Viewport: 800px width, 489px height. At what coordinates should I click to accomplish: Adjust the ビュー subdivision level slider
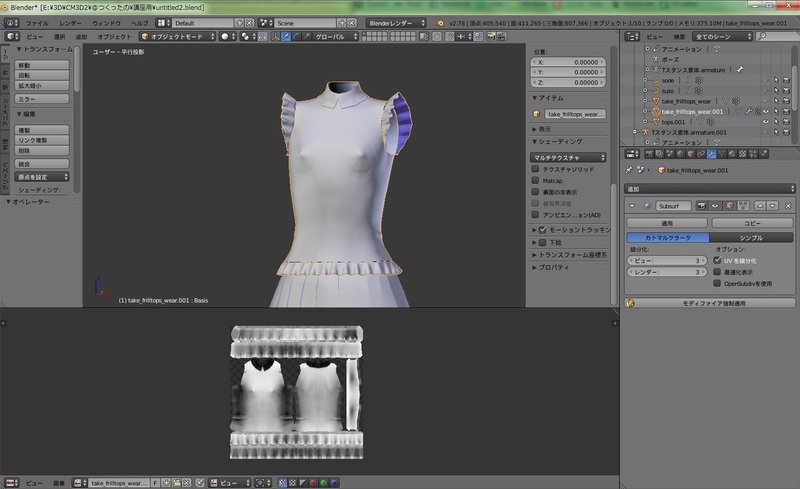[667, 259]
